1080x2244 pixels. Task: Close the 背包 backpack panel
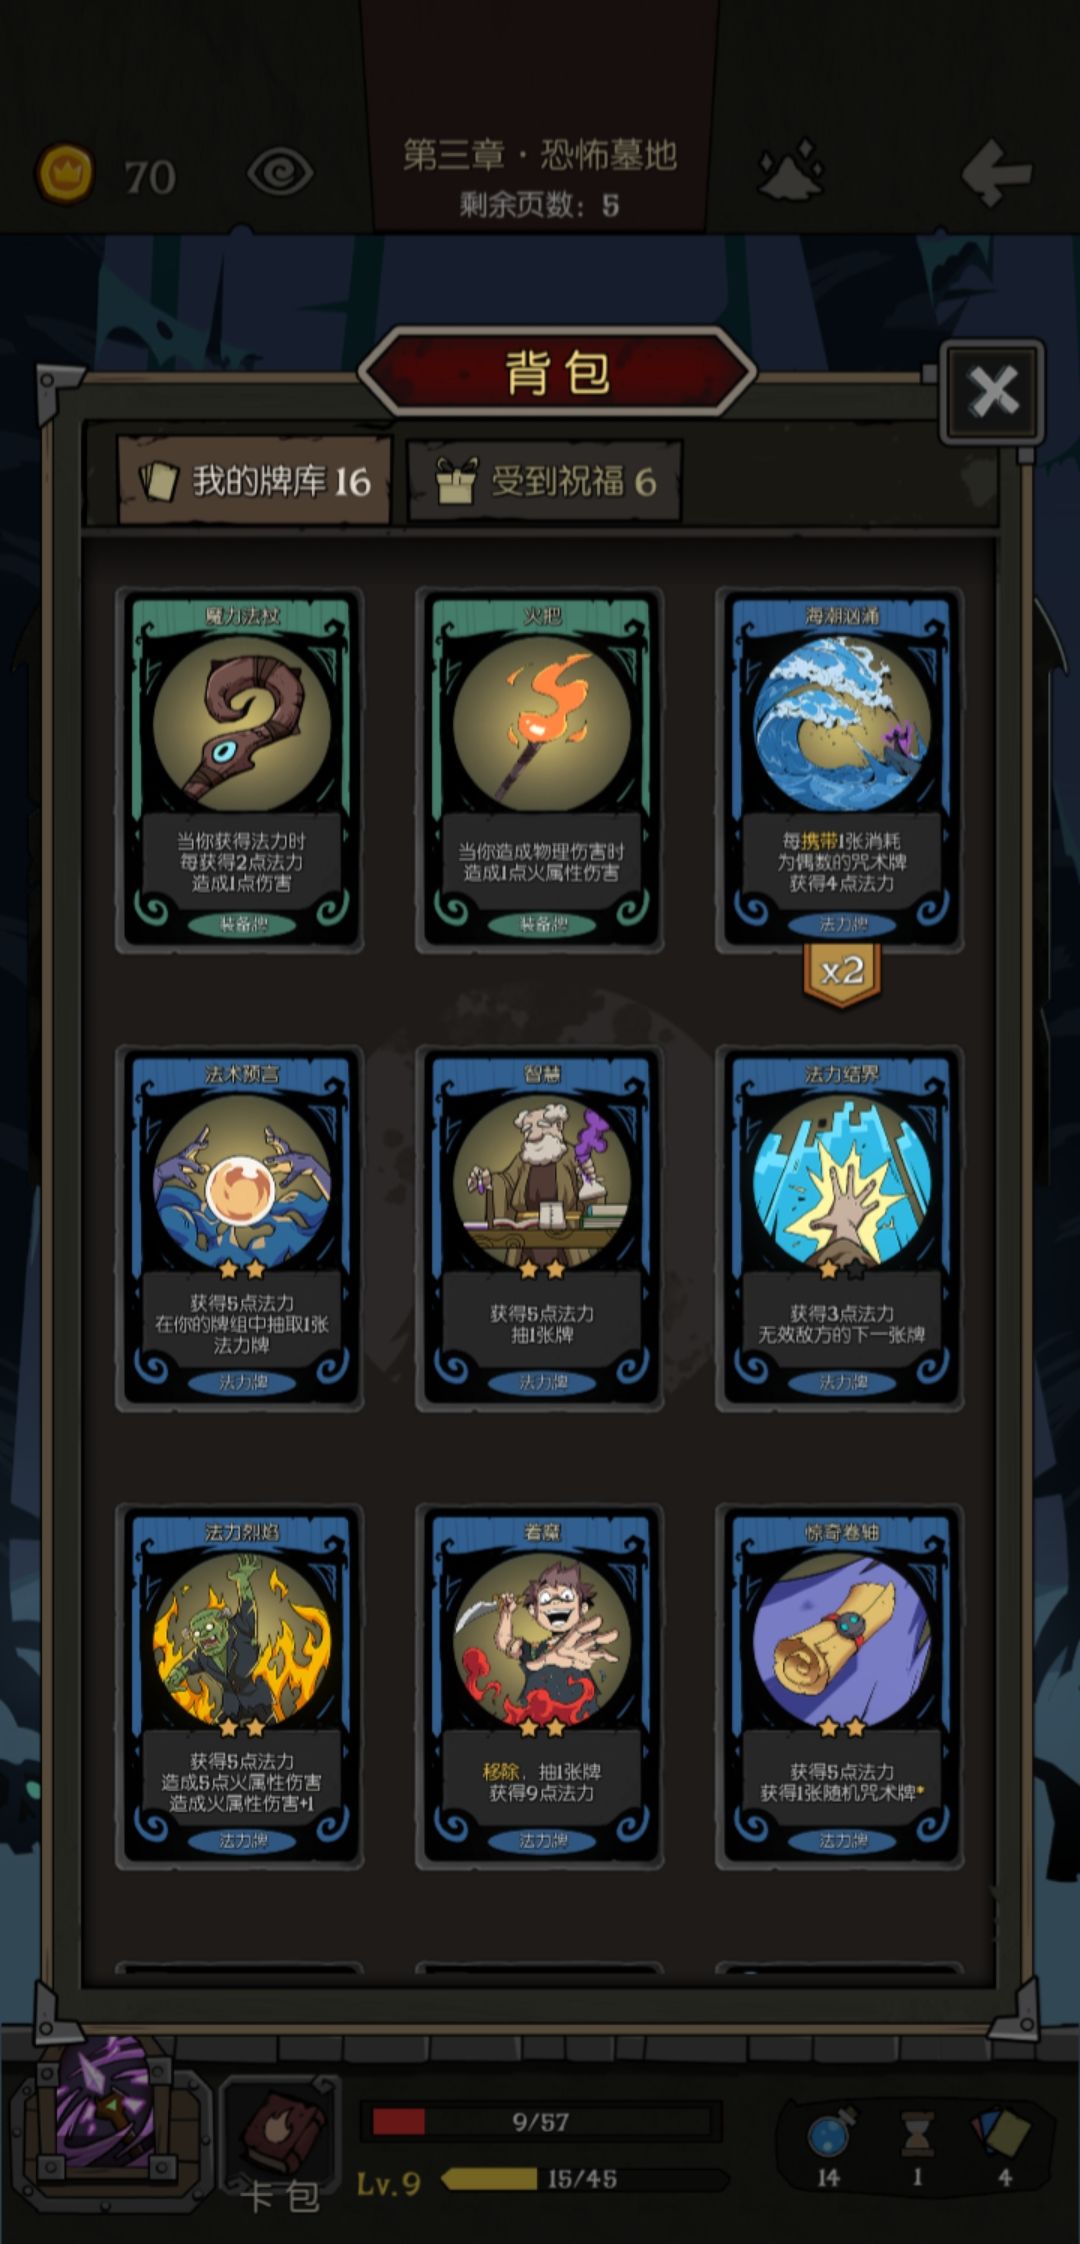992,391
